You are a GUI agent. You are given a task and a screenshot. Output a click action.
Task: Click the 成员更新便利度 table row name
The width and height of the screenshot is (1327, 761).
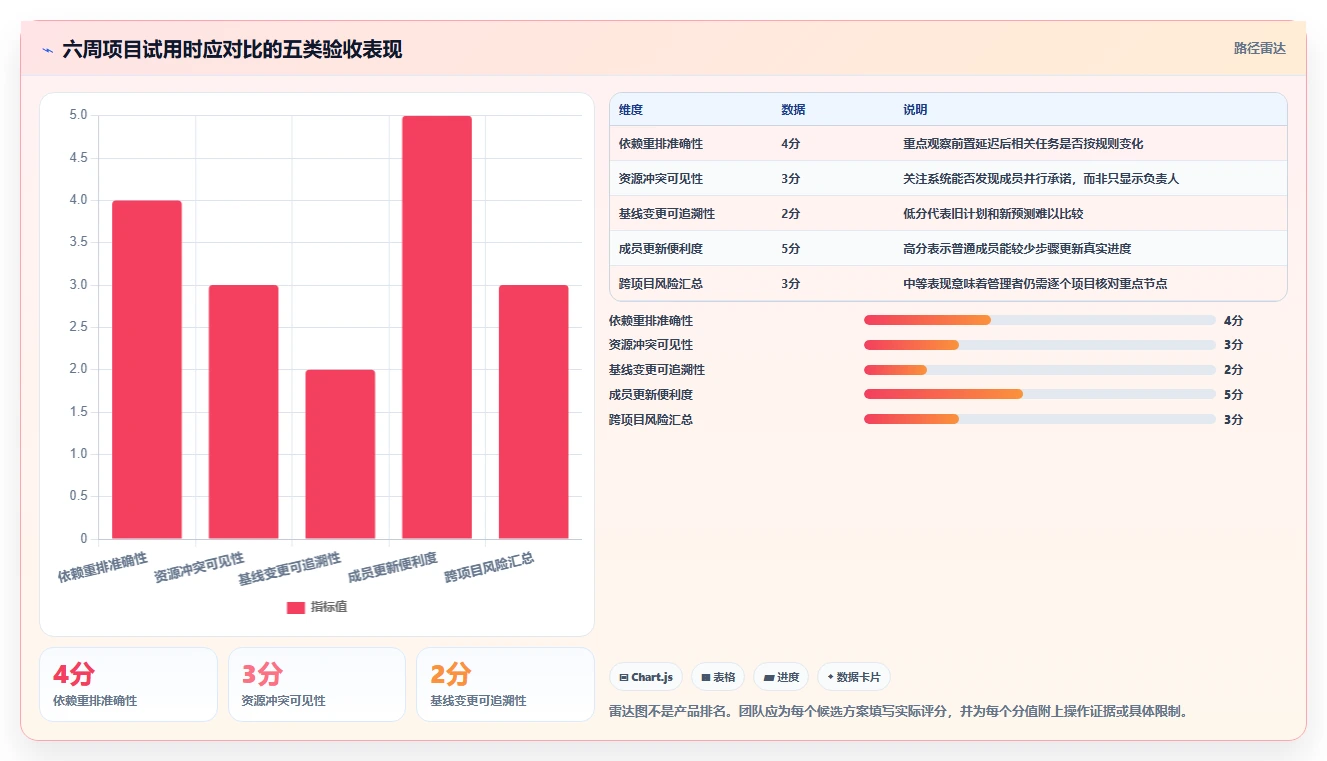pos(661,249)
